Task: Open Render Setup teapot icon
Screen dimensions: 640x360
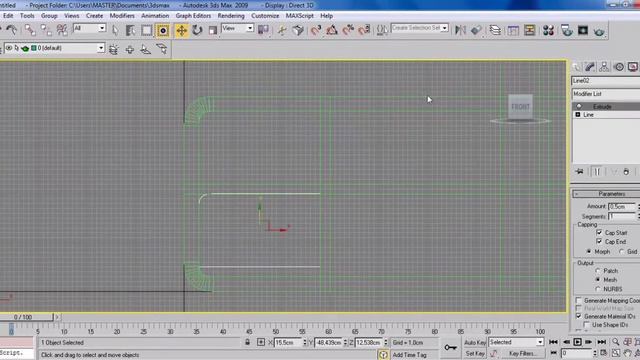Action: coord(567,30)
